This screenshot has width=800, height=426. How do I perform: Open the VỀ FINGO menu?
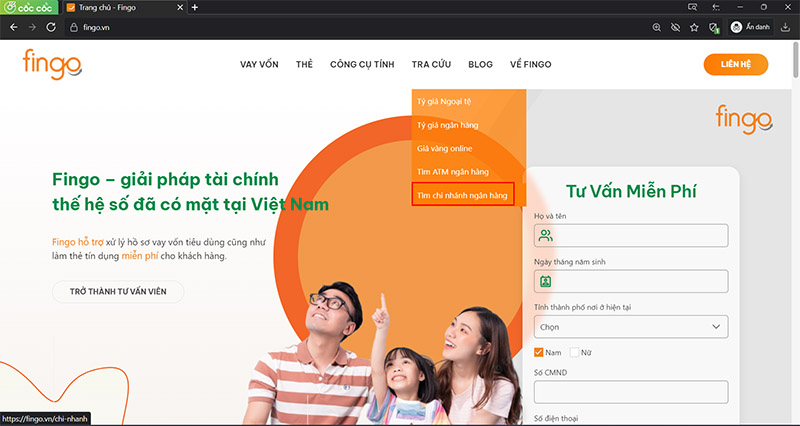point(531,64)
